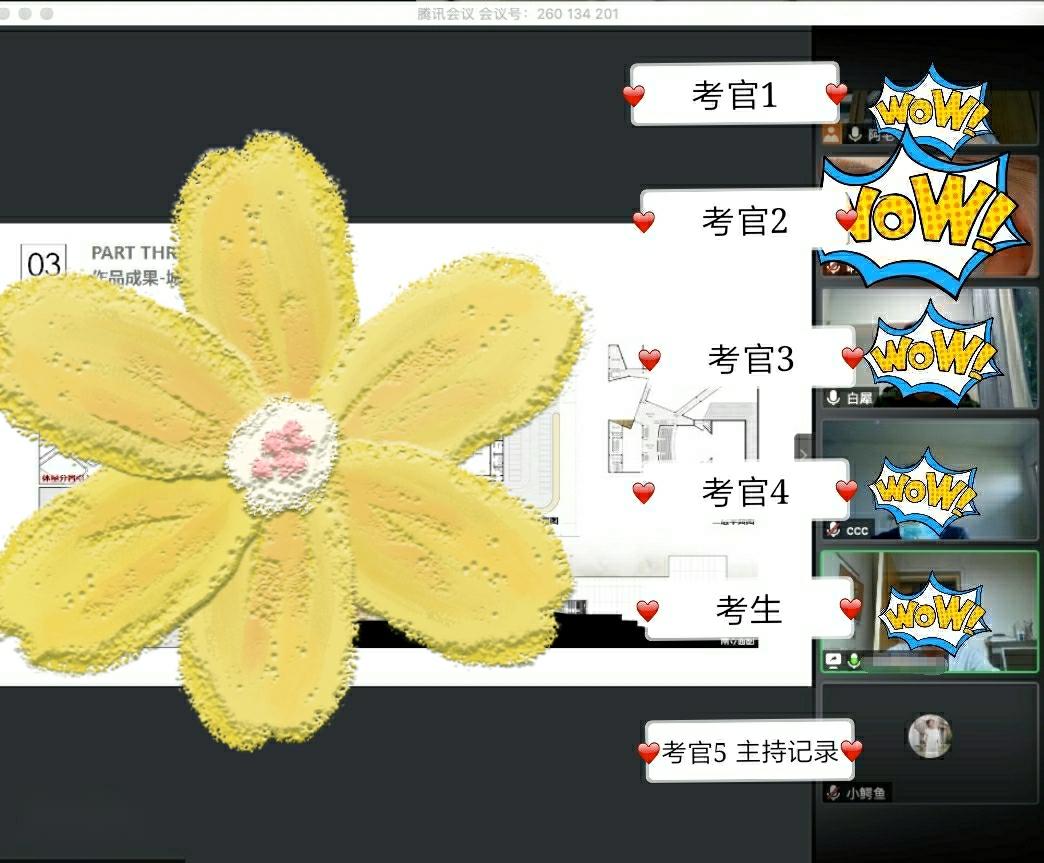Viewport: 1044px width, 863px height.
Task: Click the screen-sharing icon on the green-bordered tile
Action: [834, 661]
